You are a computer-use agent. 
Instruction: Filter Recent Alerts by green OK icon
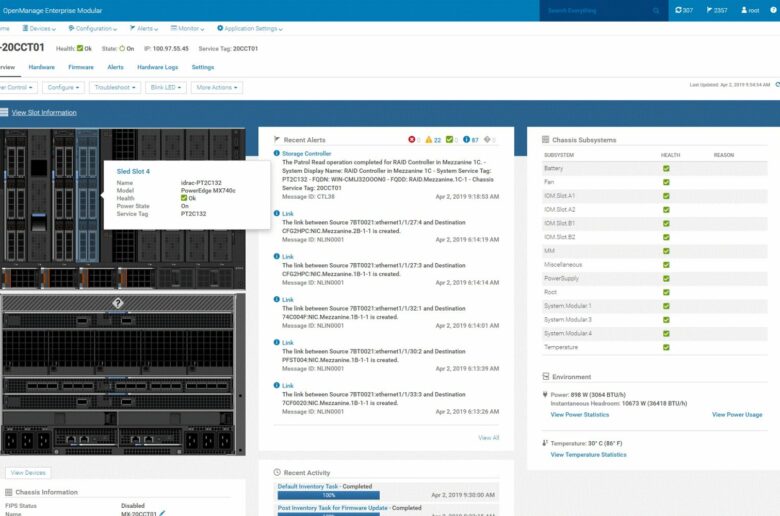click(449, 139)
